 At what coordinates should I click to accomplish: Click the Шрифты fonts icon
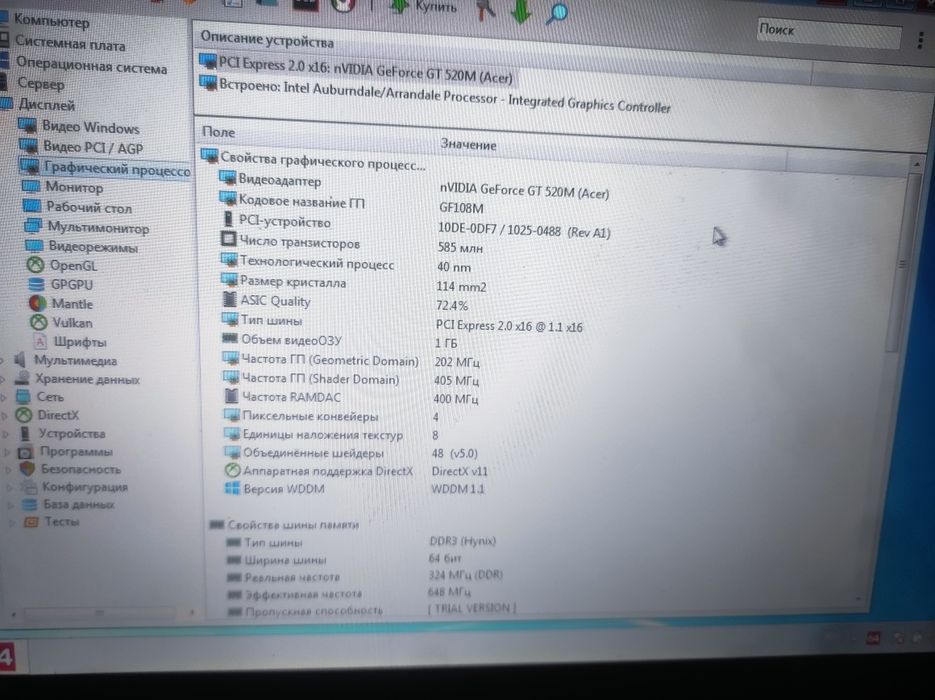tap(40, 342)
